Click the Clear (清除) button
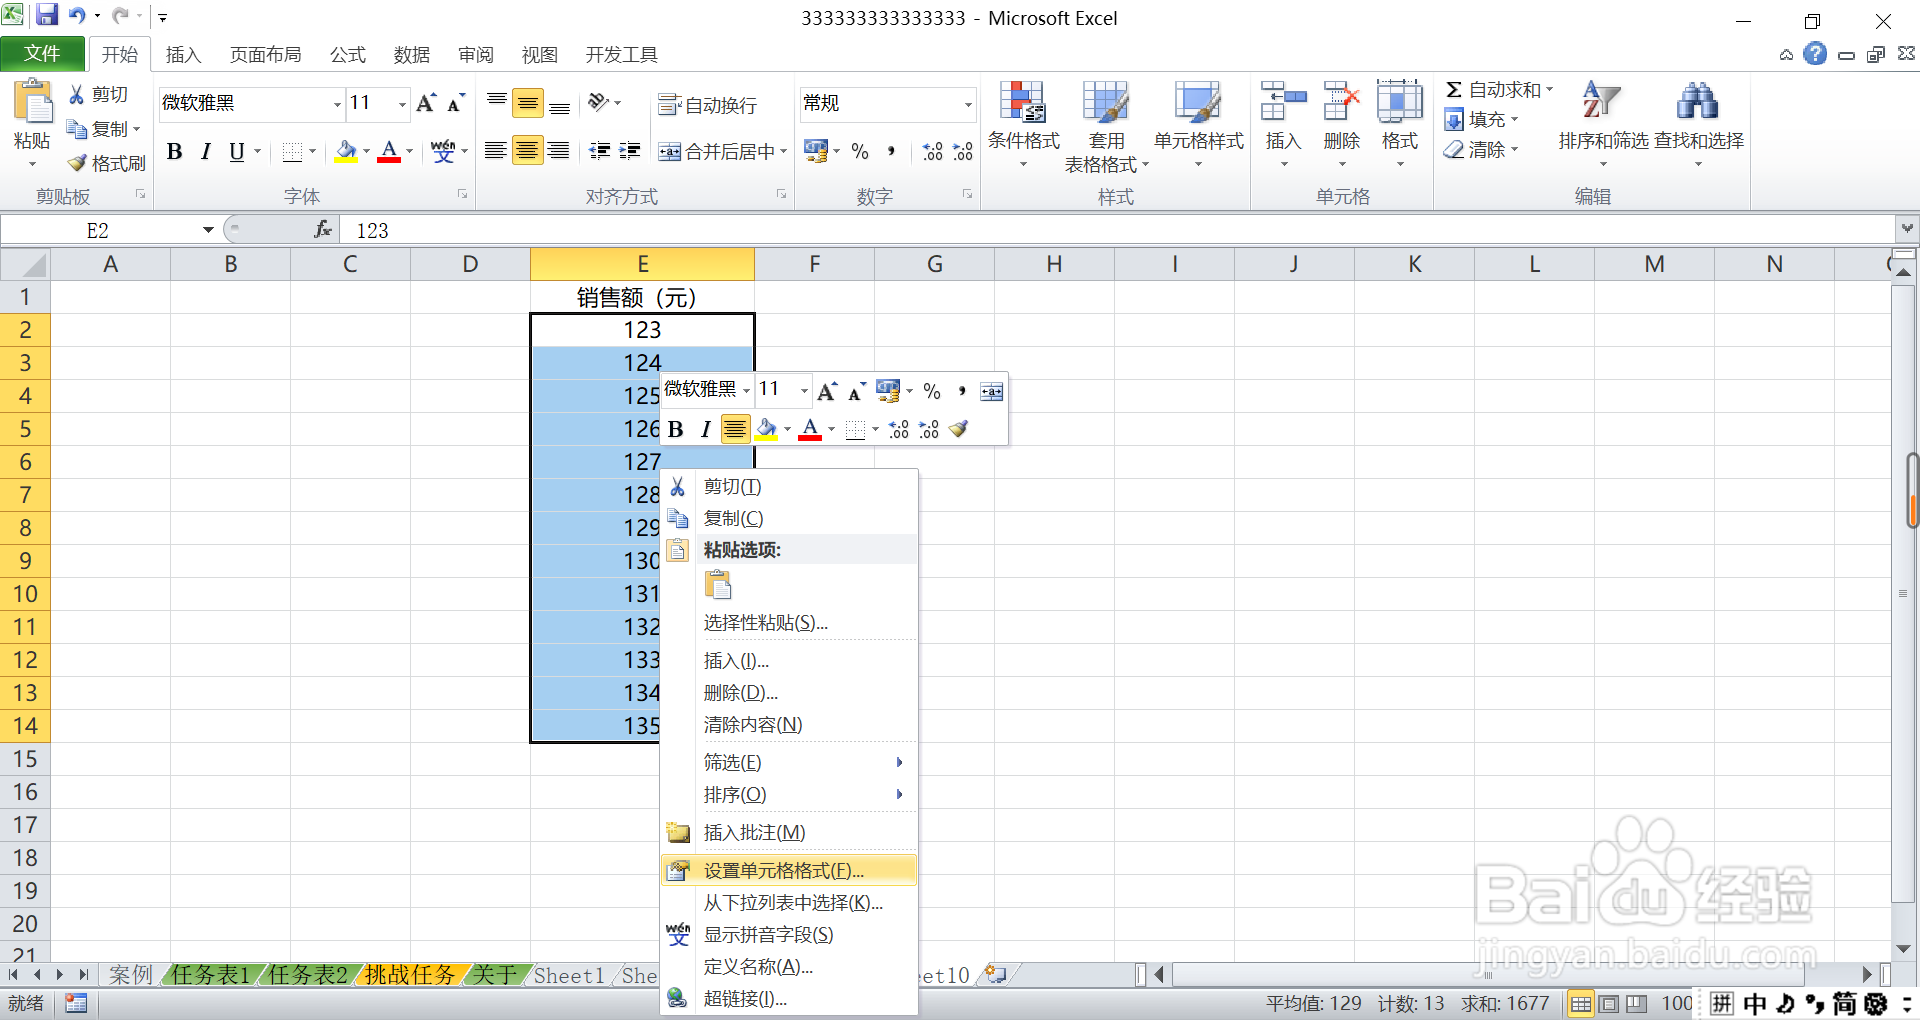 tap(1481, 150)
